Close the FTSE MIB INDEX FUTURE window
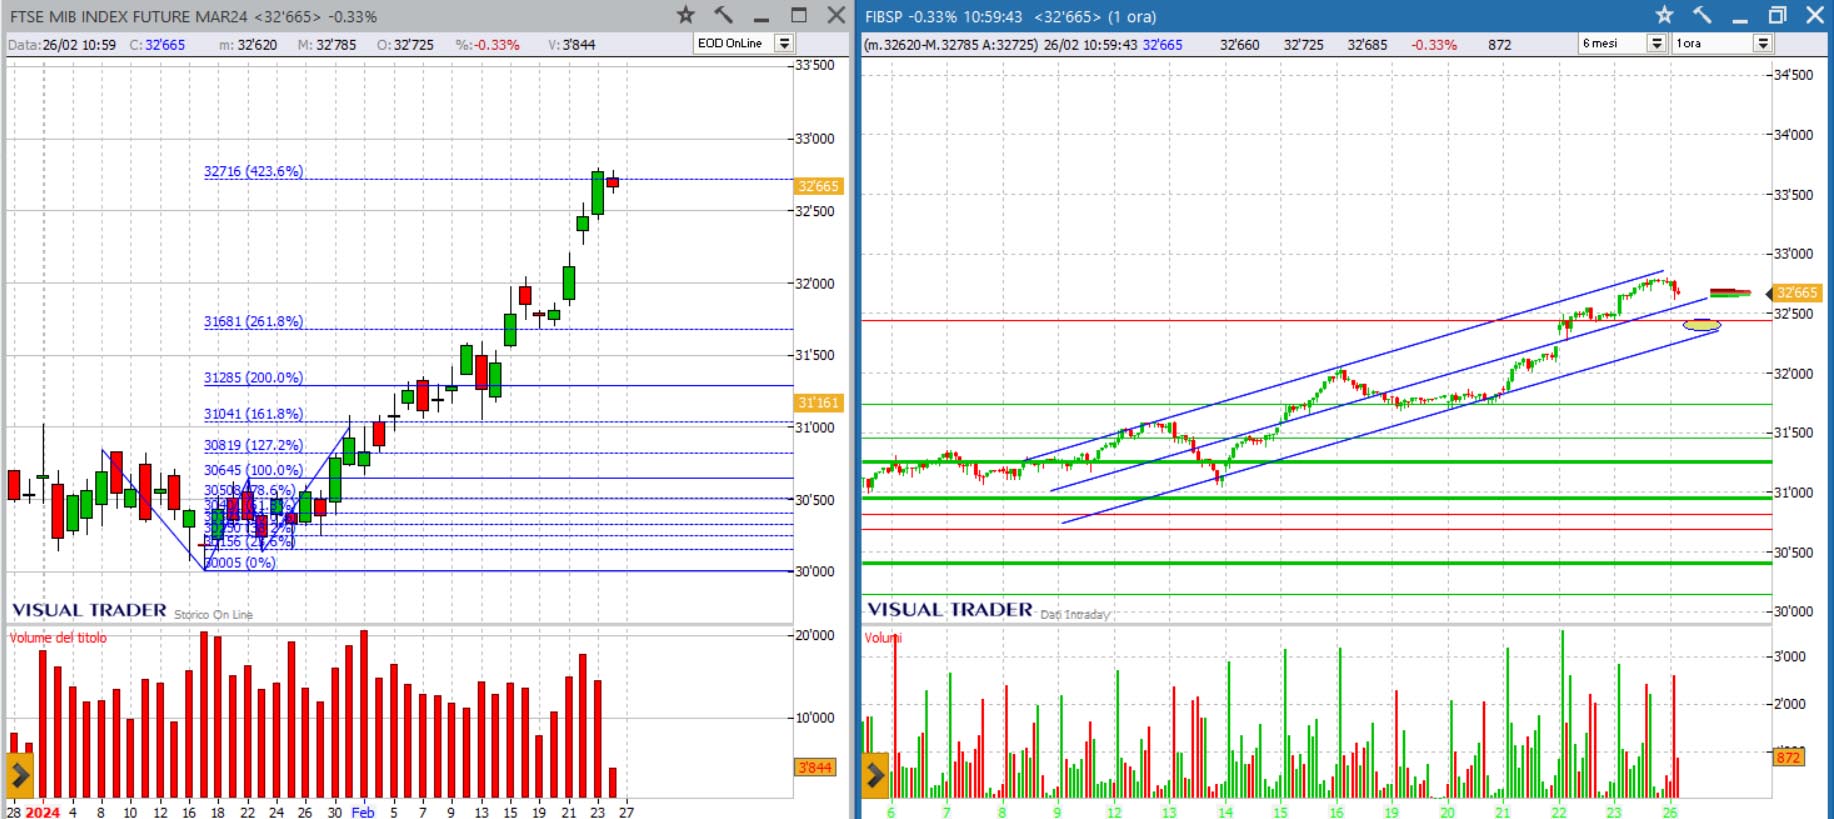The image size is (1834, 819). tap(837, 15)
